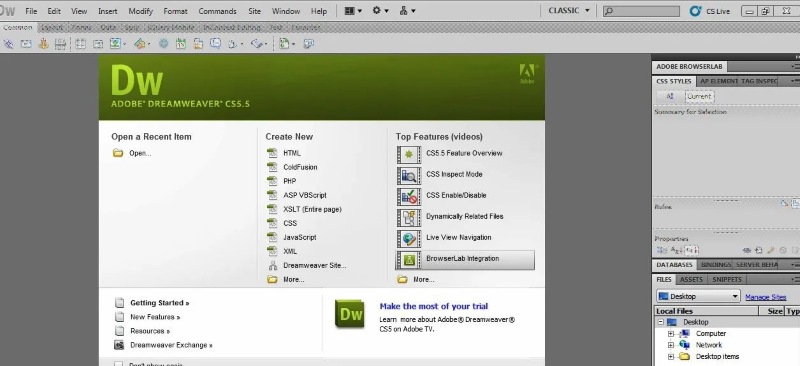Select the Layout tab in the Insert bar
Image resolution: width=800 pixels, height=366 pixels.
[52, 28]
